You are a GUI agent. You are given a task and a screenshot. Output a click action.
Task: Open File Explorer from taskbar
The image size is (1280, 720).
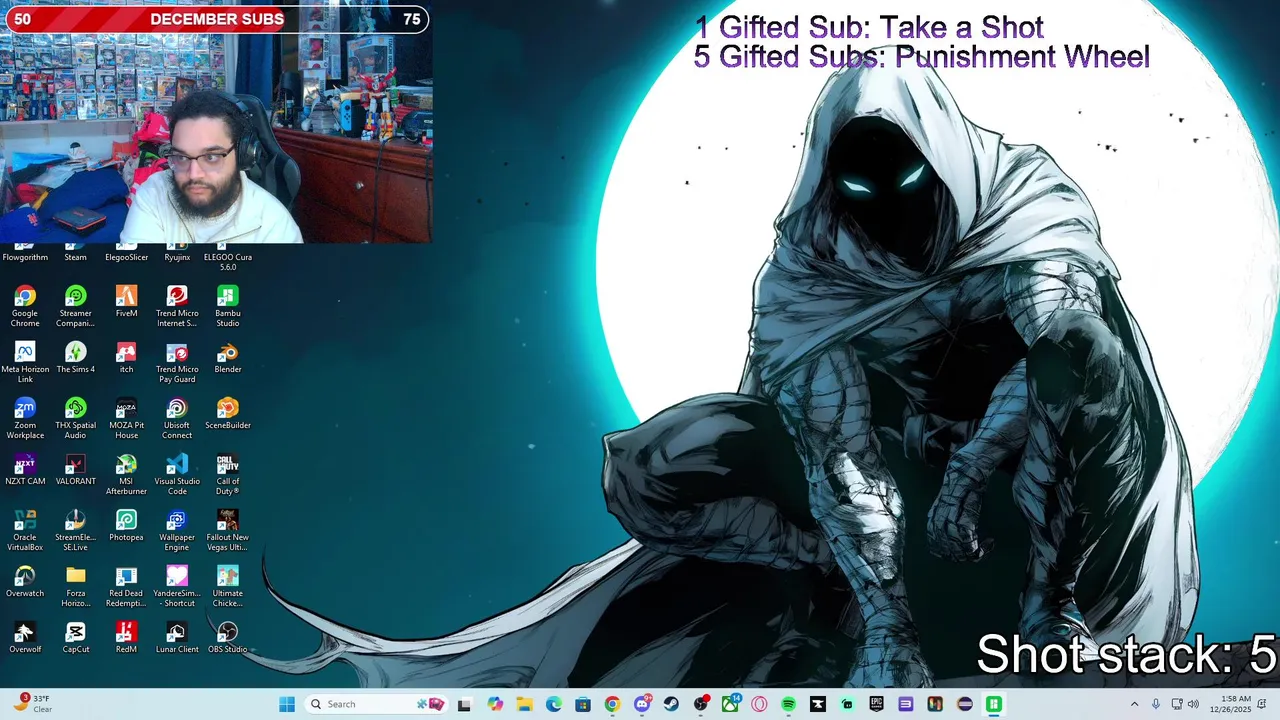[524, 704]
